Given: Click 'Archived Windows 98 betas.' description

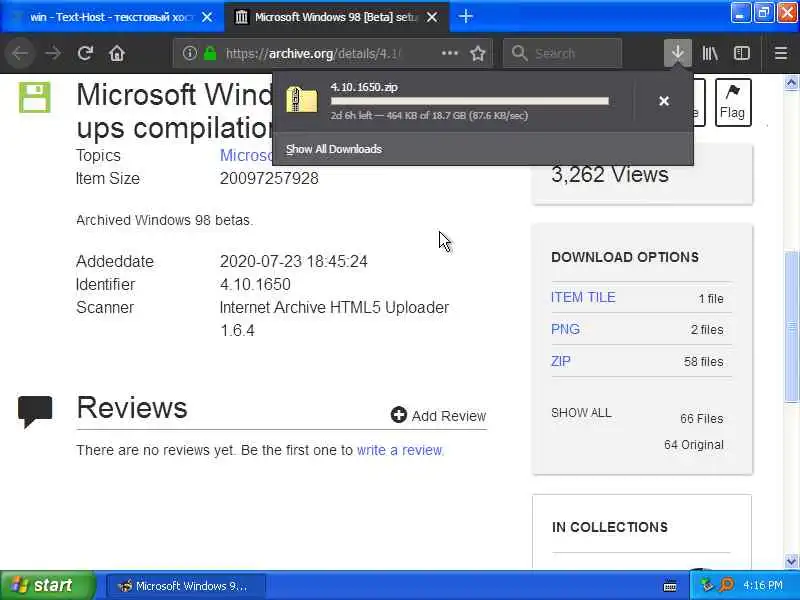Looking at the screenshot, I should coord(164,220).
